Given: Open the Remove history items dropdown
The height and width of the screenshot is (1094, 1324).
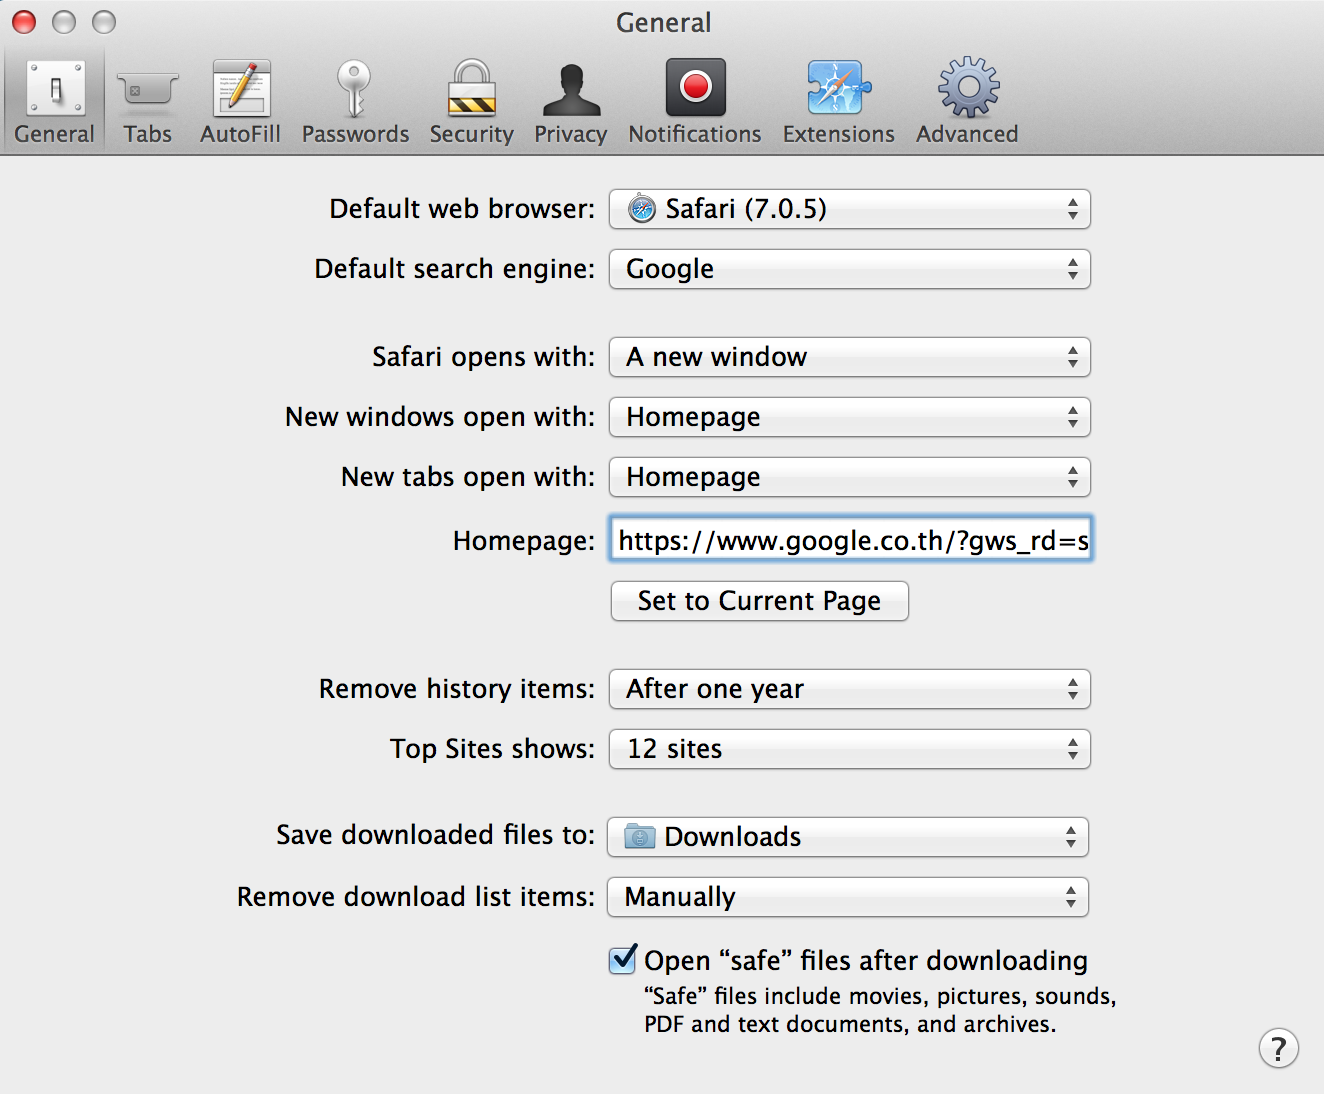Looking at the screenshot, I should (x=849, y=689).
